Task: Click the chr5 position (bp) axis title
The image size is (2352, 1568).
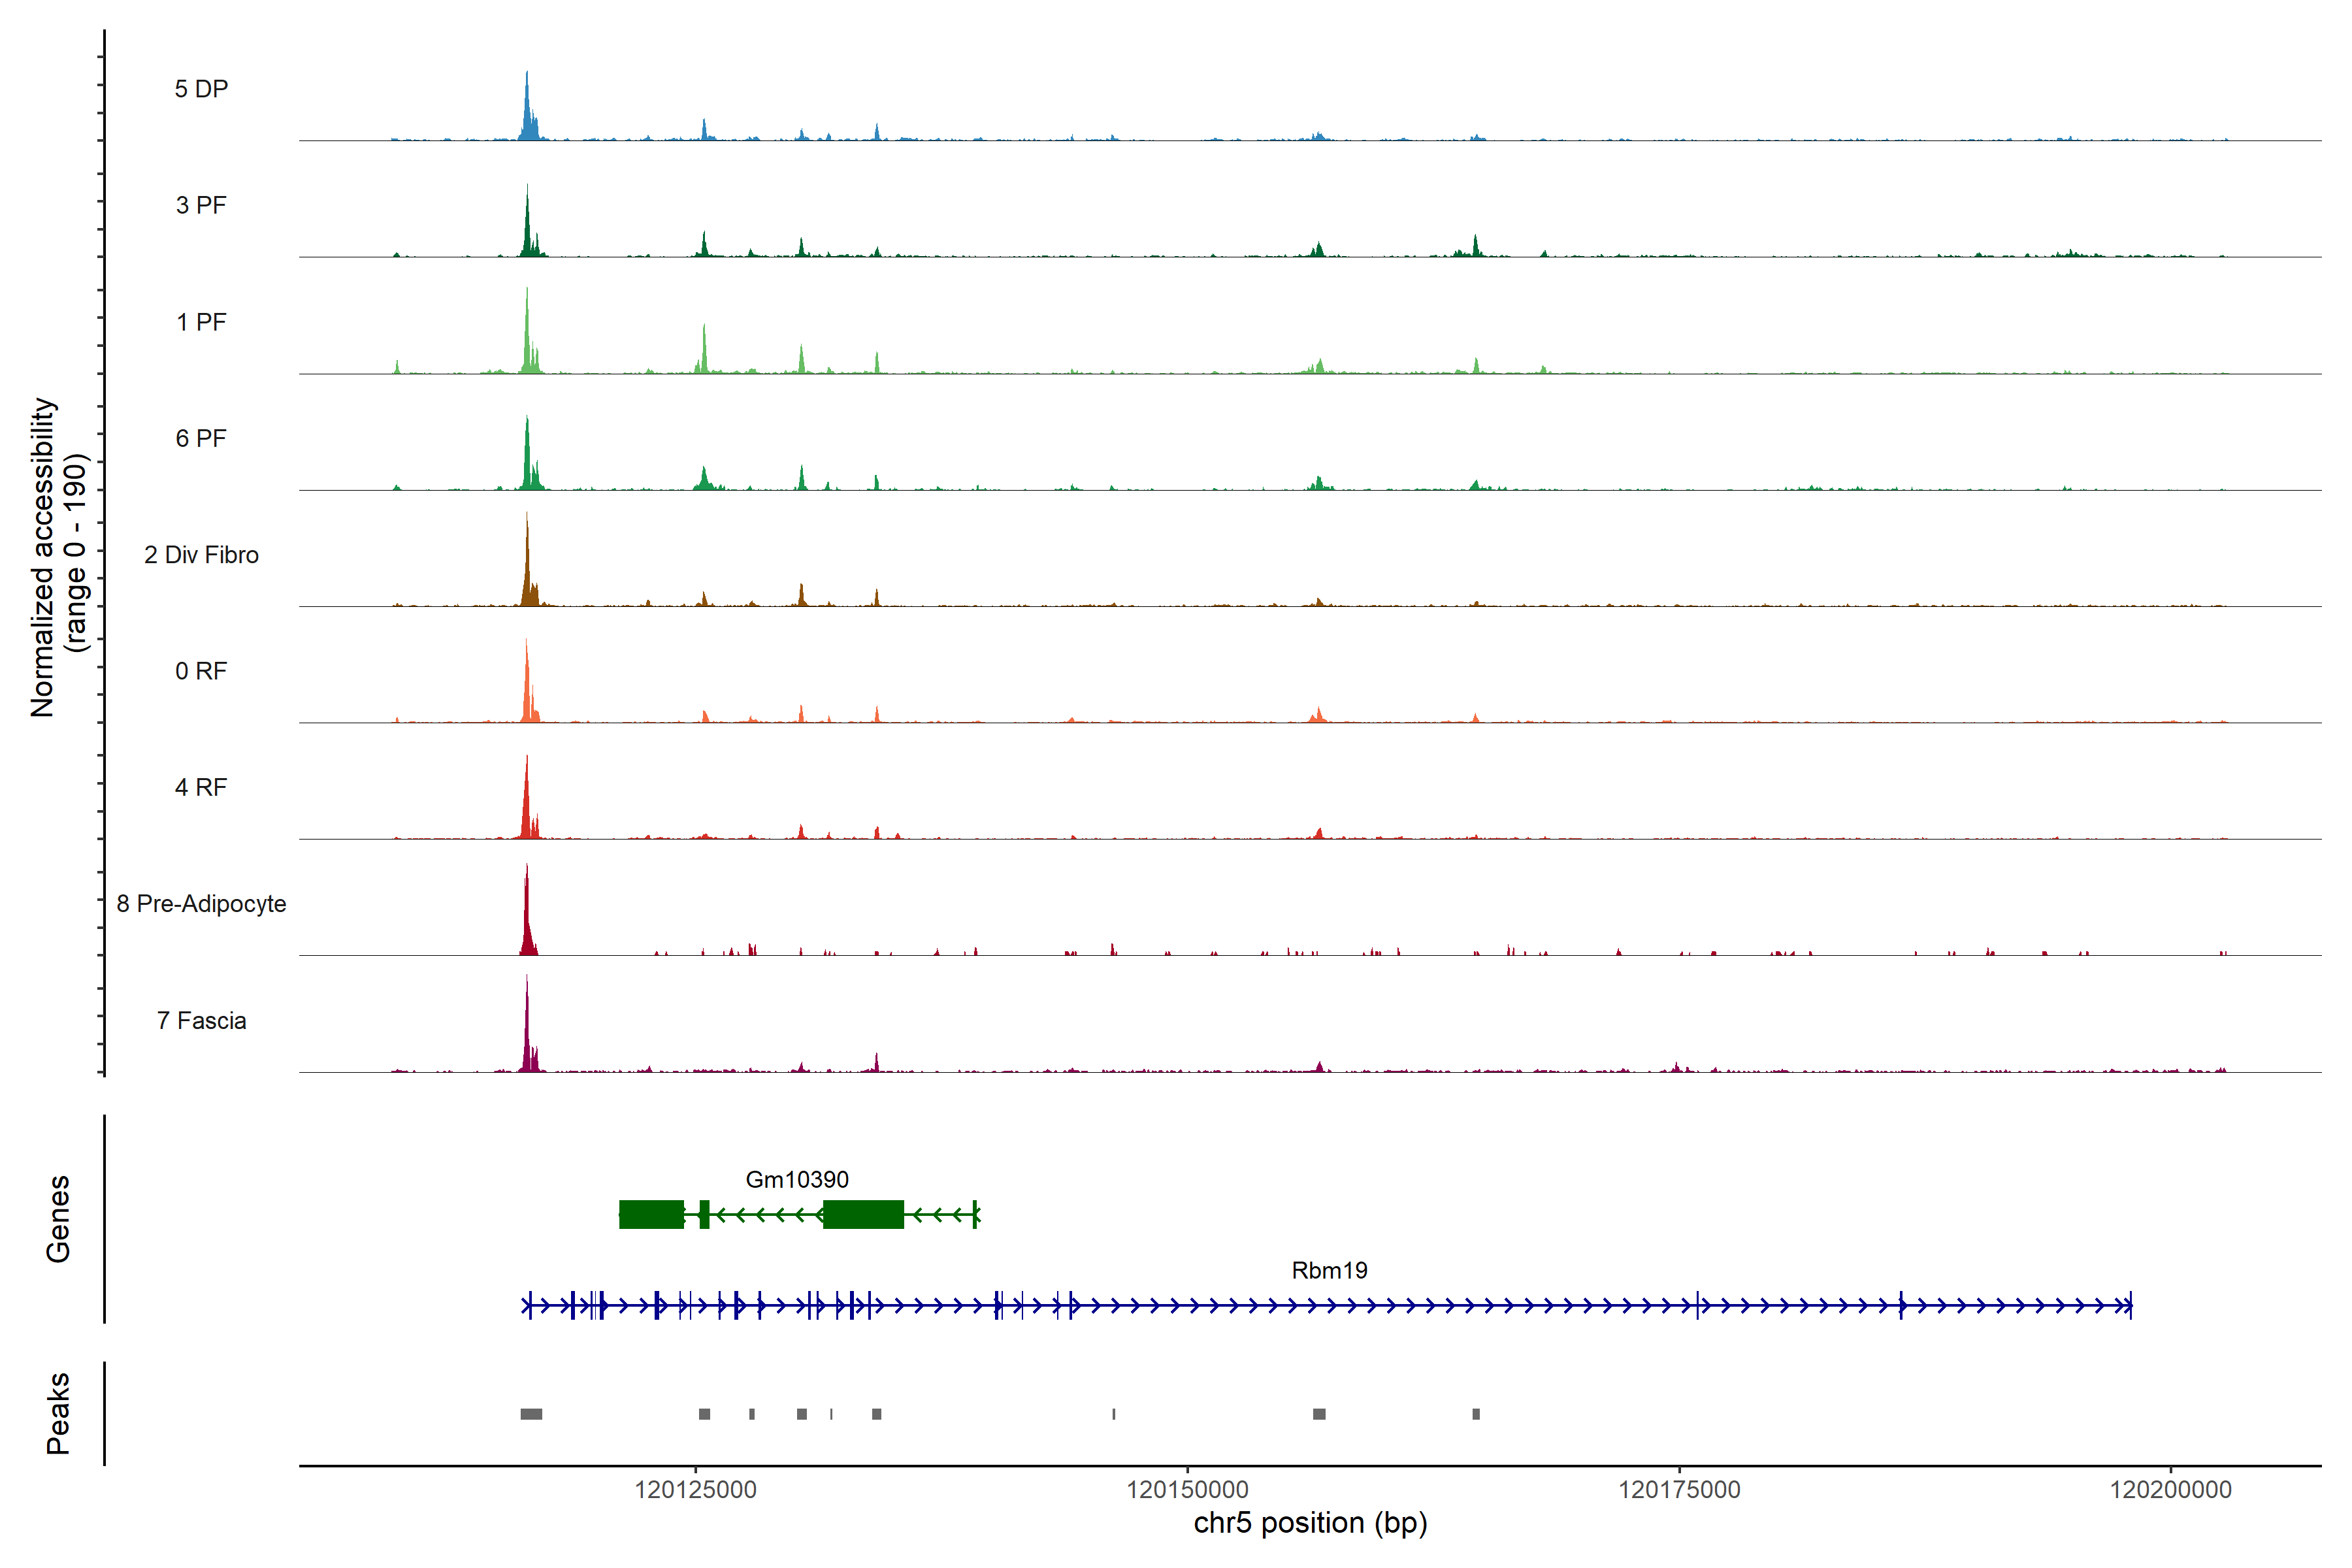Action: [1310, 1523]
